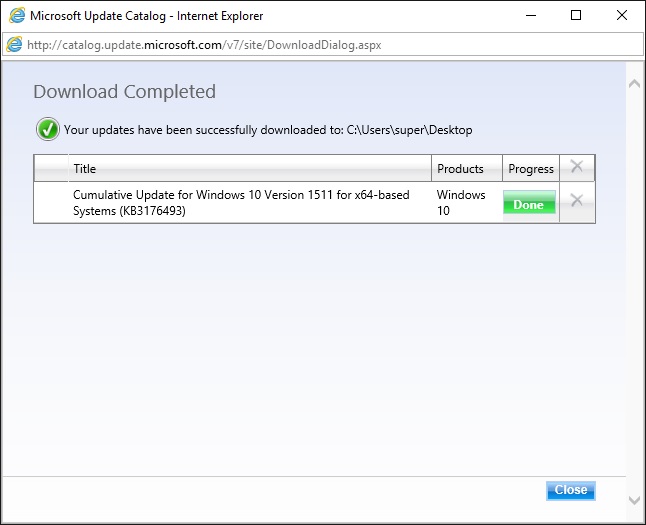The width and height of the screenshot is (646, 525).
Task: Click the Windows 10 product cell
Action: pyautogui.click(x=461, y=203)
